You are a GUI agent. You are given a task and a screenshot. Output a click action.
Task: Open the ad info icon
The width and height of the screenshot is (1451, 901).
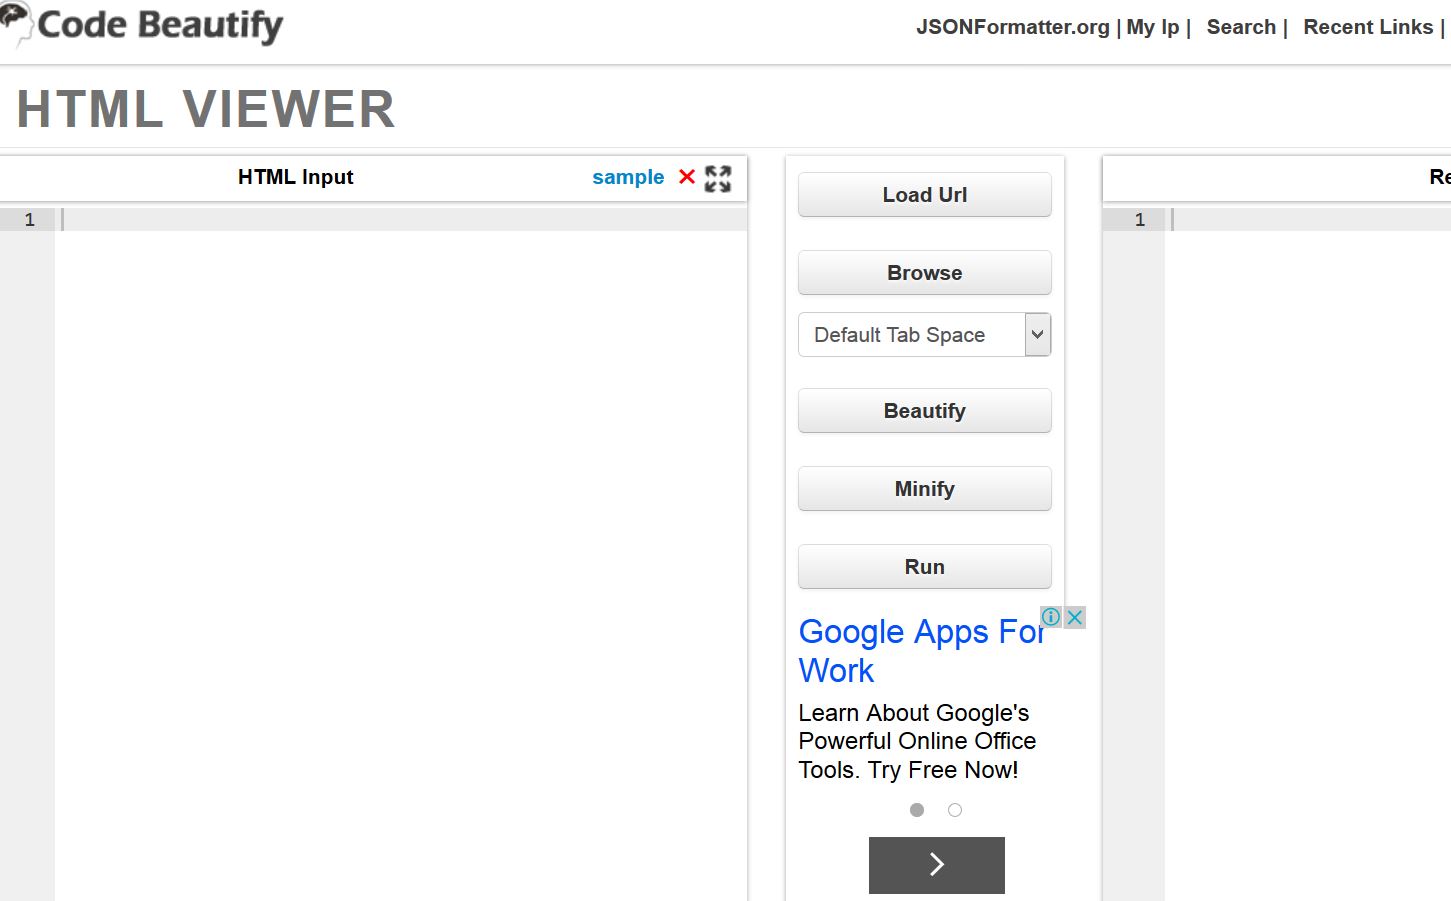(1051, 617)
